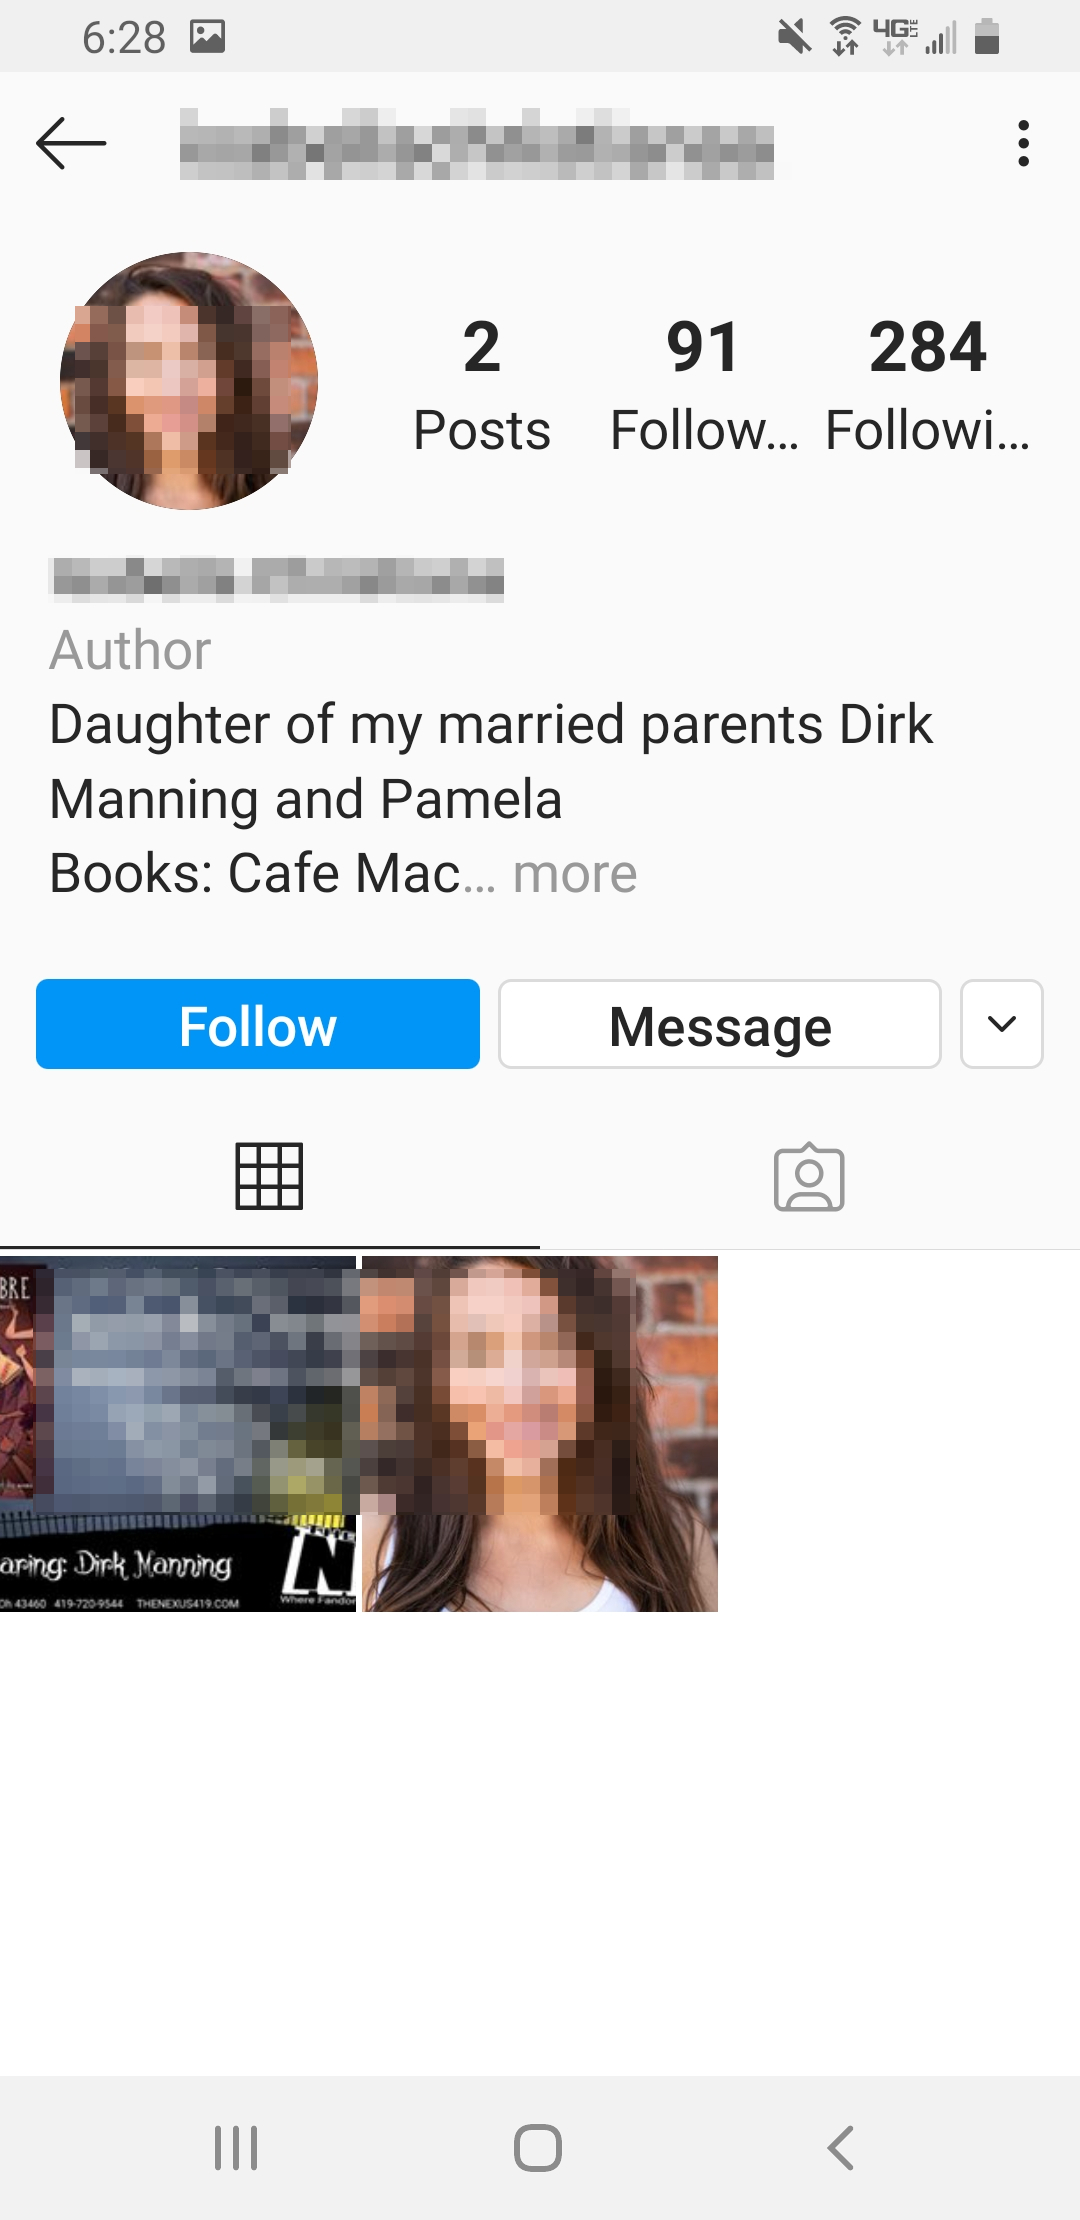
Task: View the 91 followers list
Action: [704, 386]
